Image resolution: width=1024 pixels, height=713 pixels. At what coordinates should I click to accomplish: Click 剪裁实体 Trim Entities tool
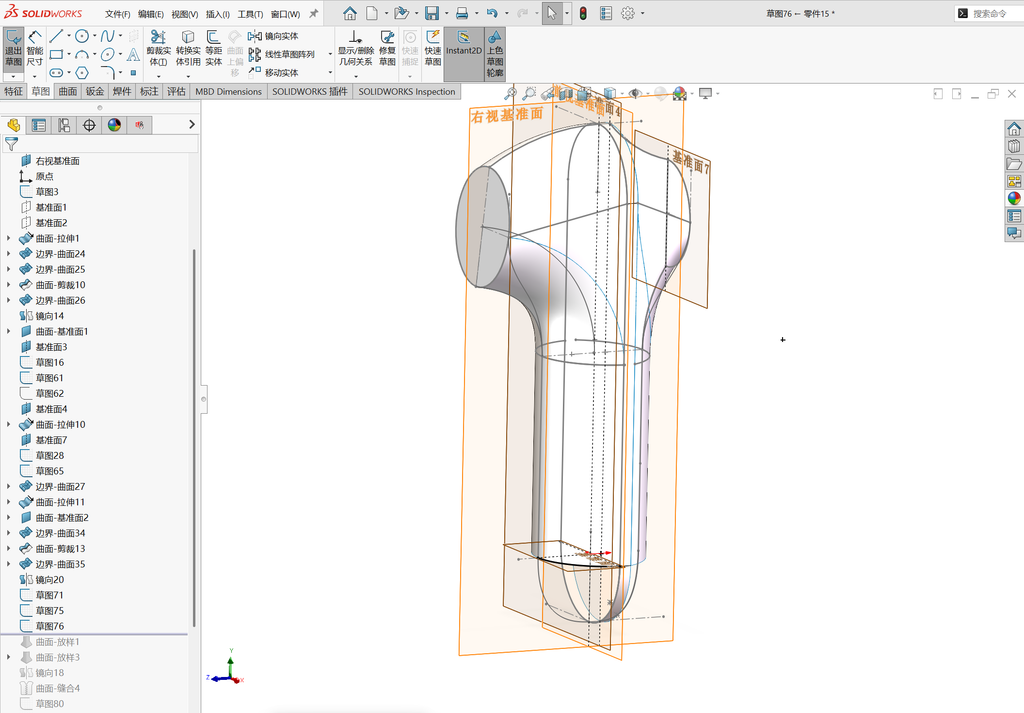pyautogui.click(x=158, y=48)
